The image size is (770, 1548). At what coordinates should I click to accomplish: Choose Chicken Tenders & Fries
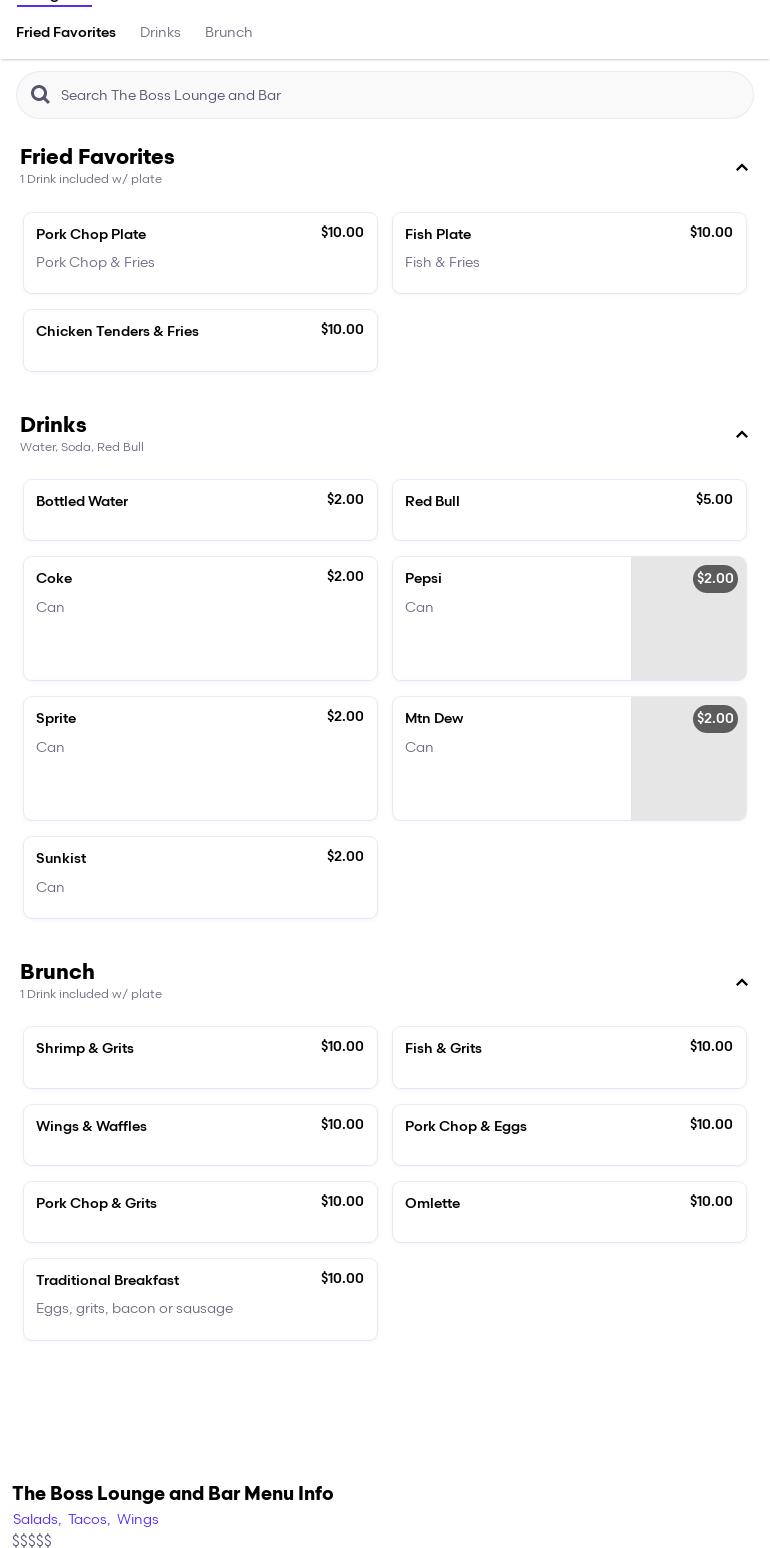point(200,340)
